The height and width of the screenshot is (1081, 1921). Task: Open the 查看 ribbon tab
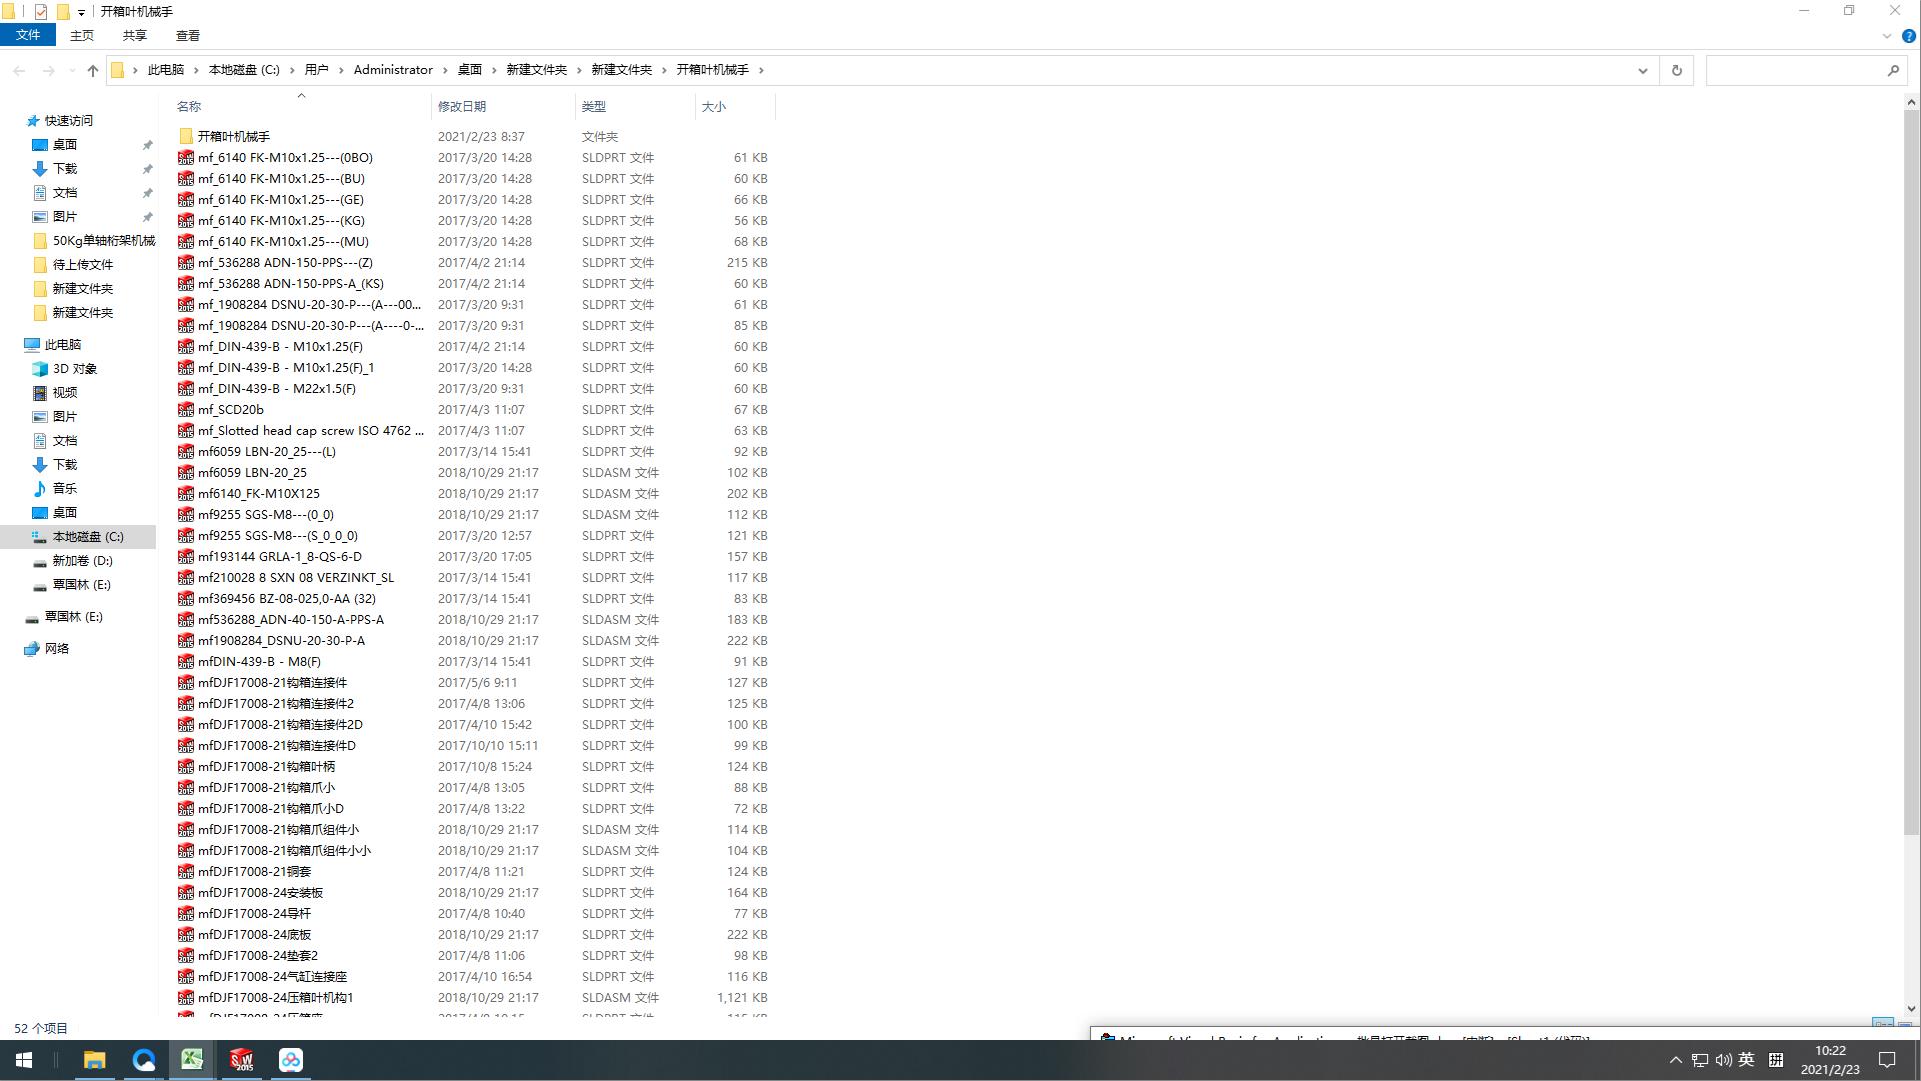[187, 35]
